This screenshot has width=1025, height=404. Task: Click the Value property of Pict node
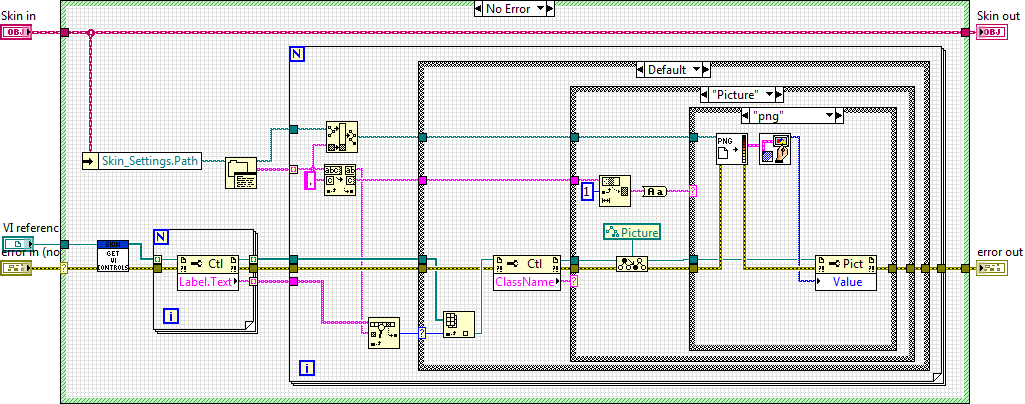846,282
